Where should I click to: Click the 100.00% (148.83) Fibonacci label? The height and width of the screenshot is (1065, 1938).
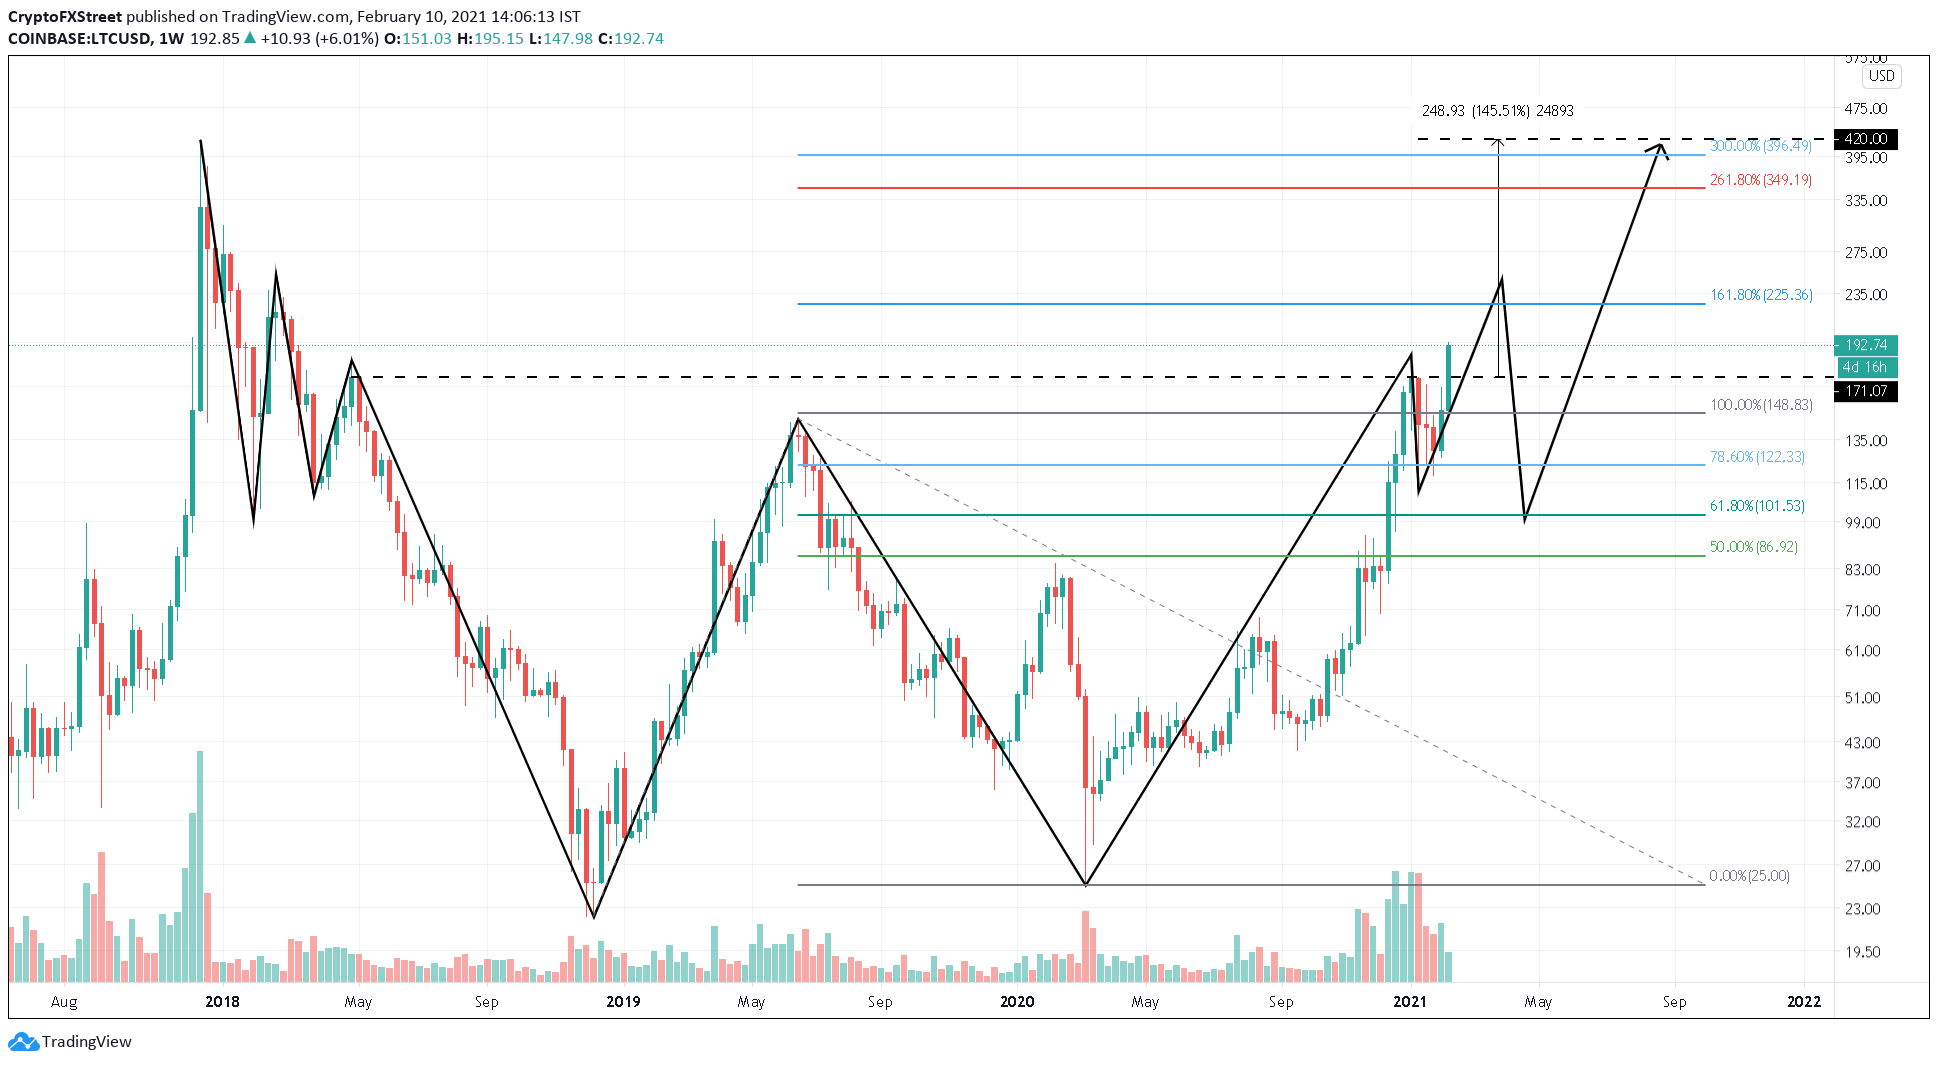coord(1761,405)
